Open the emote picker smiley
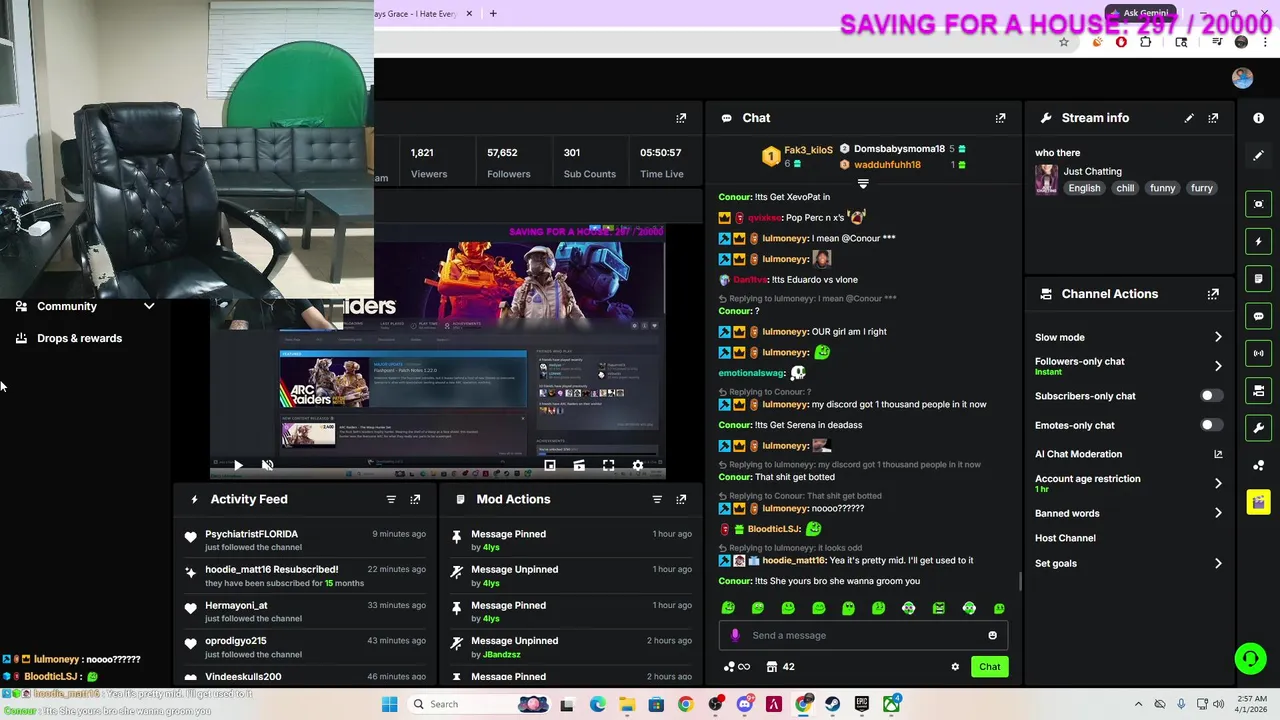1280x720 pixels. [x=992, y=635]
